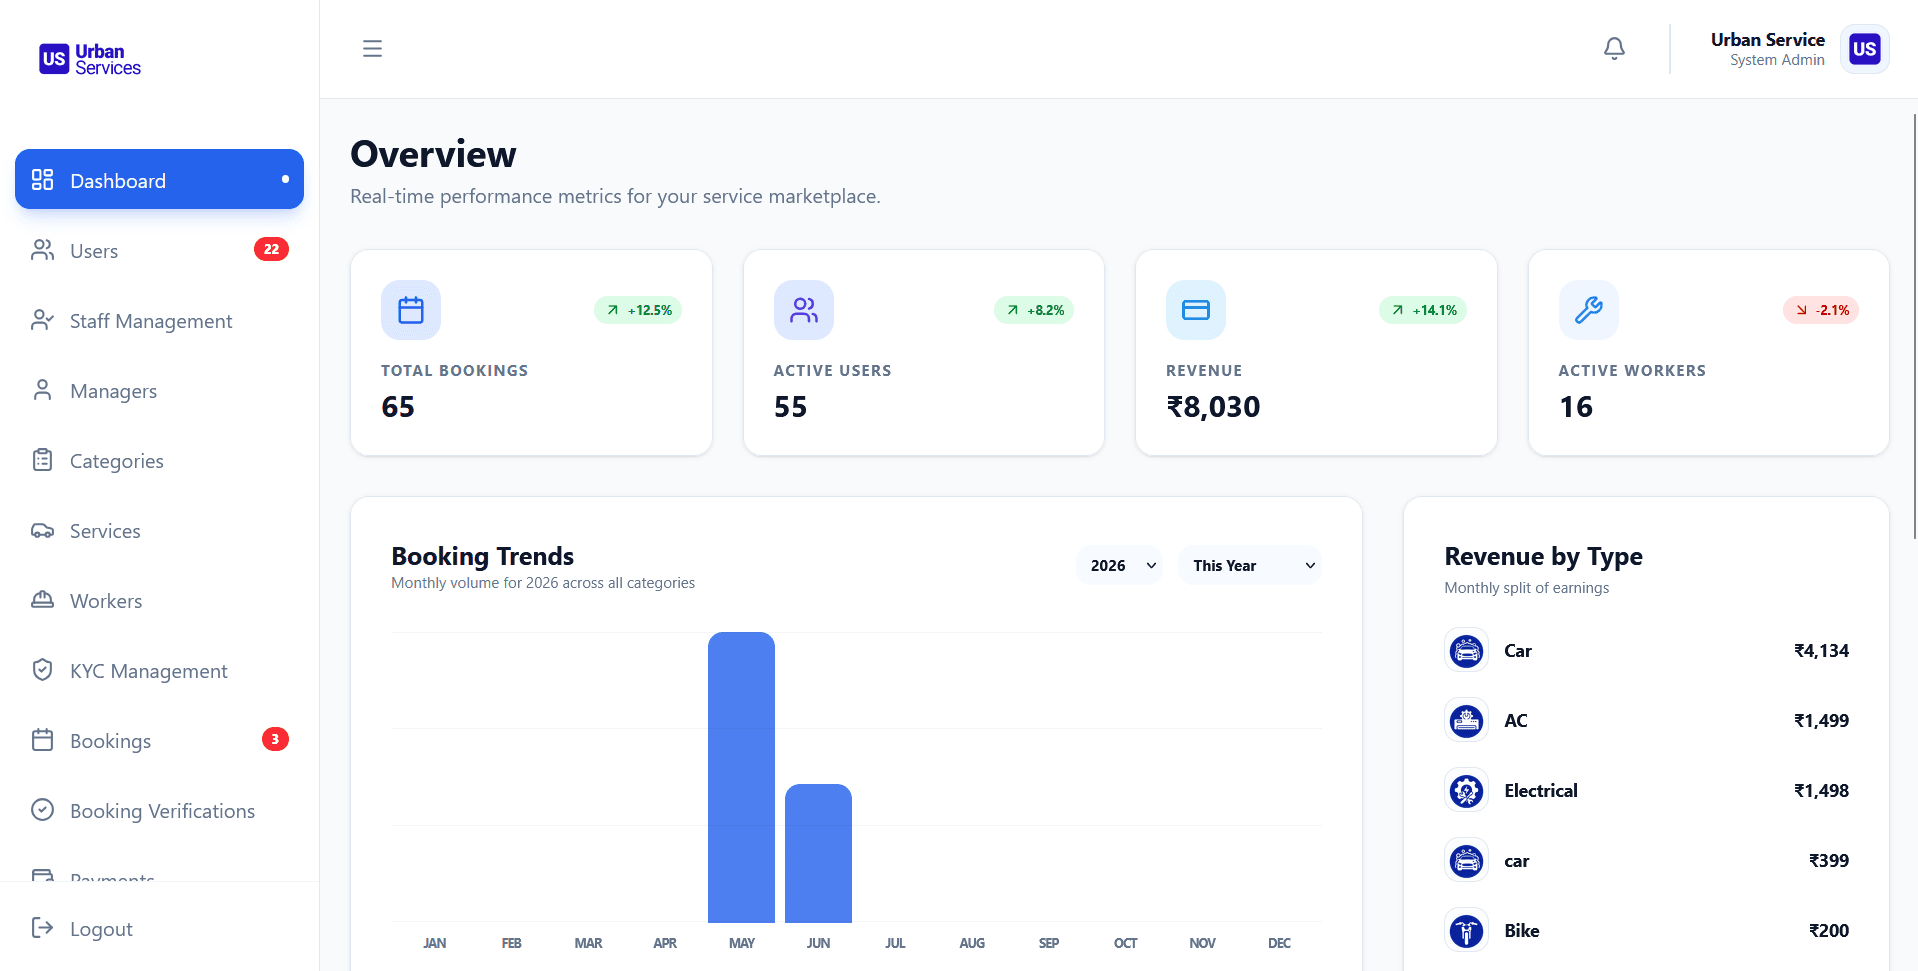Click the +12.5% trend badge
The image size is (1918, 971).
(638, 310)
